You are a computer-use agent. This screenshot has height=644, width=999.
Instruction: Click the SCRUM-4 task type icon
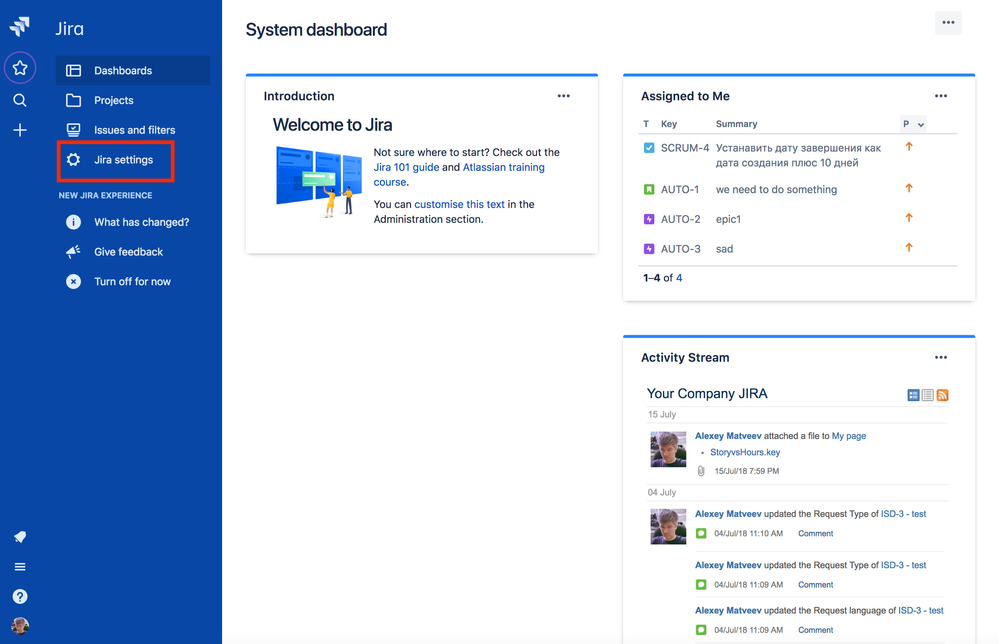click(x=649, y=148)
